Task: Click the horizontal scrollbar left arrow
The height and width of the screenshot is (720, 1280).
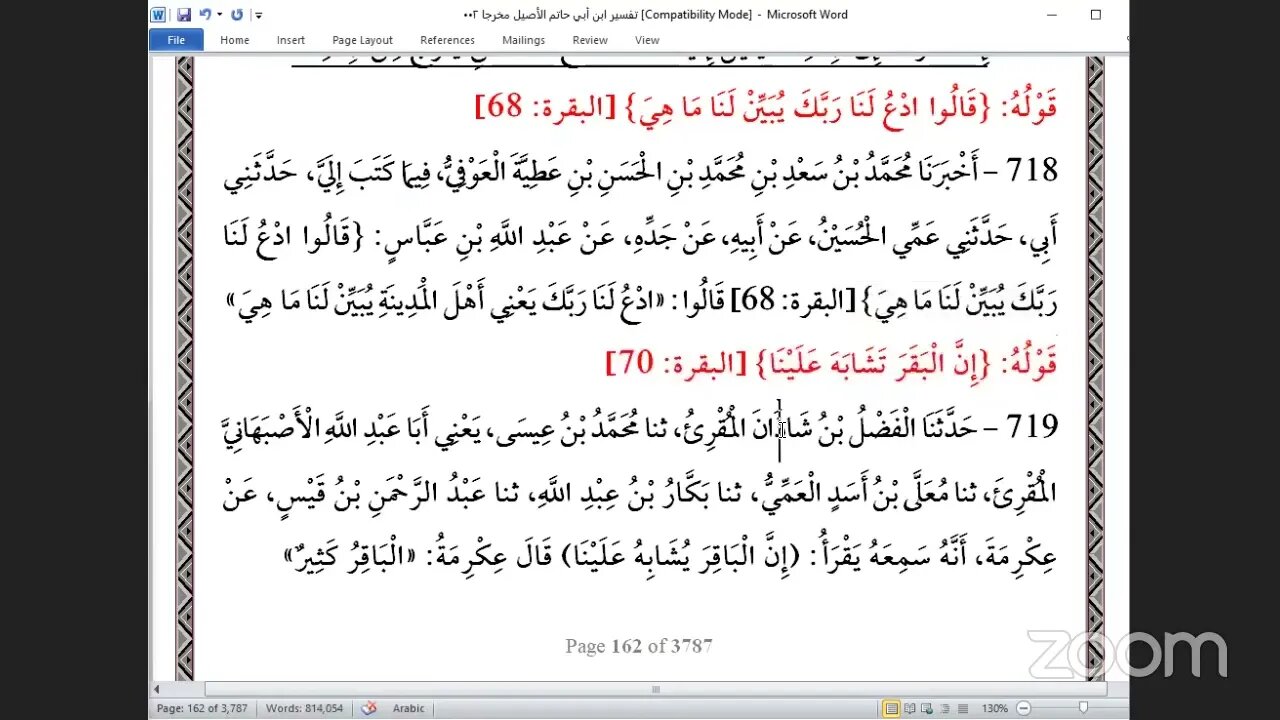Action: pos(156,689)
